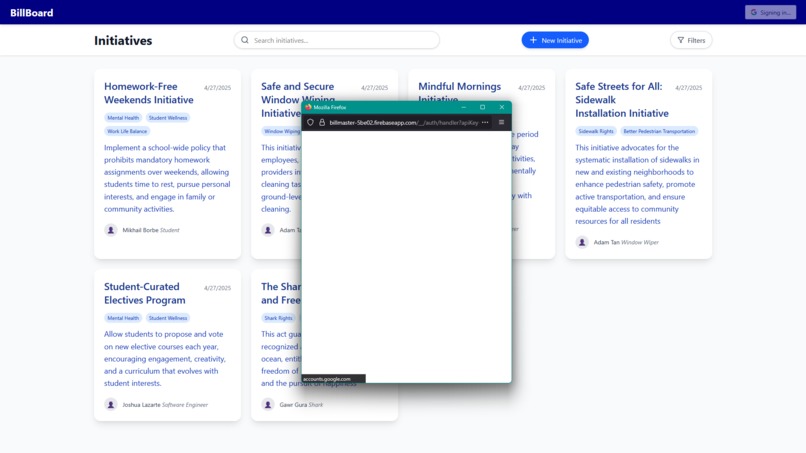Click the Window Wiping tag
Viewport: 806px width, 453px height.
click(282, 131)
